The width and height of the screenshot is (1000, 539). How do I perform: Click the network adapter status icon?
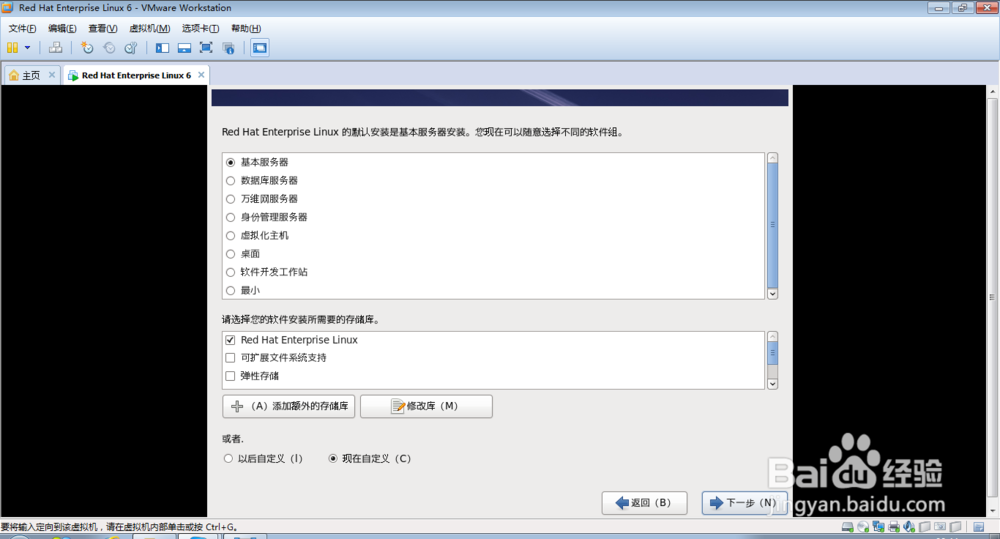click(878, 527)
